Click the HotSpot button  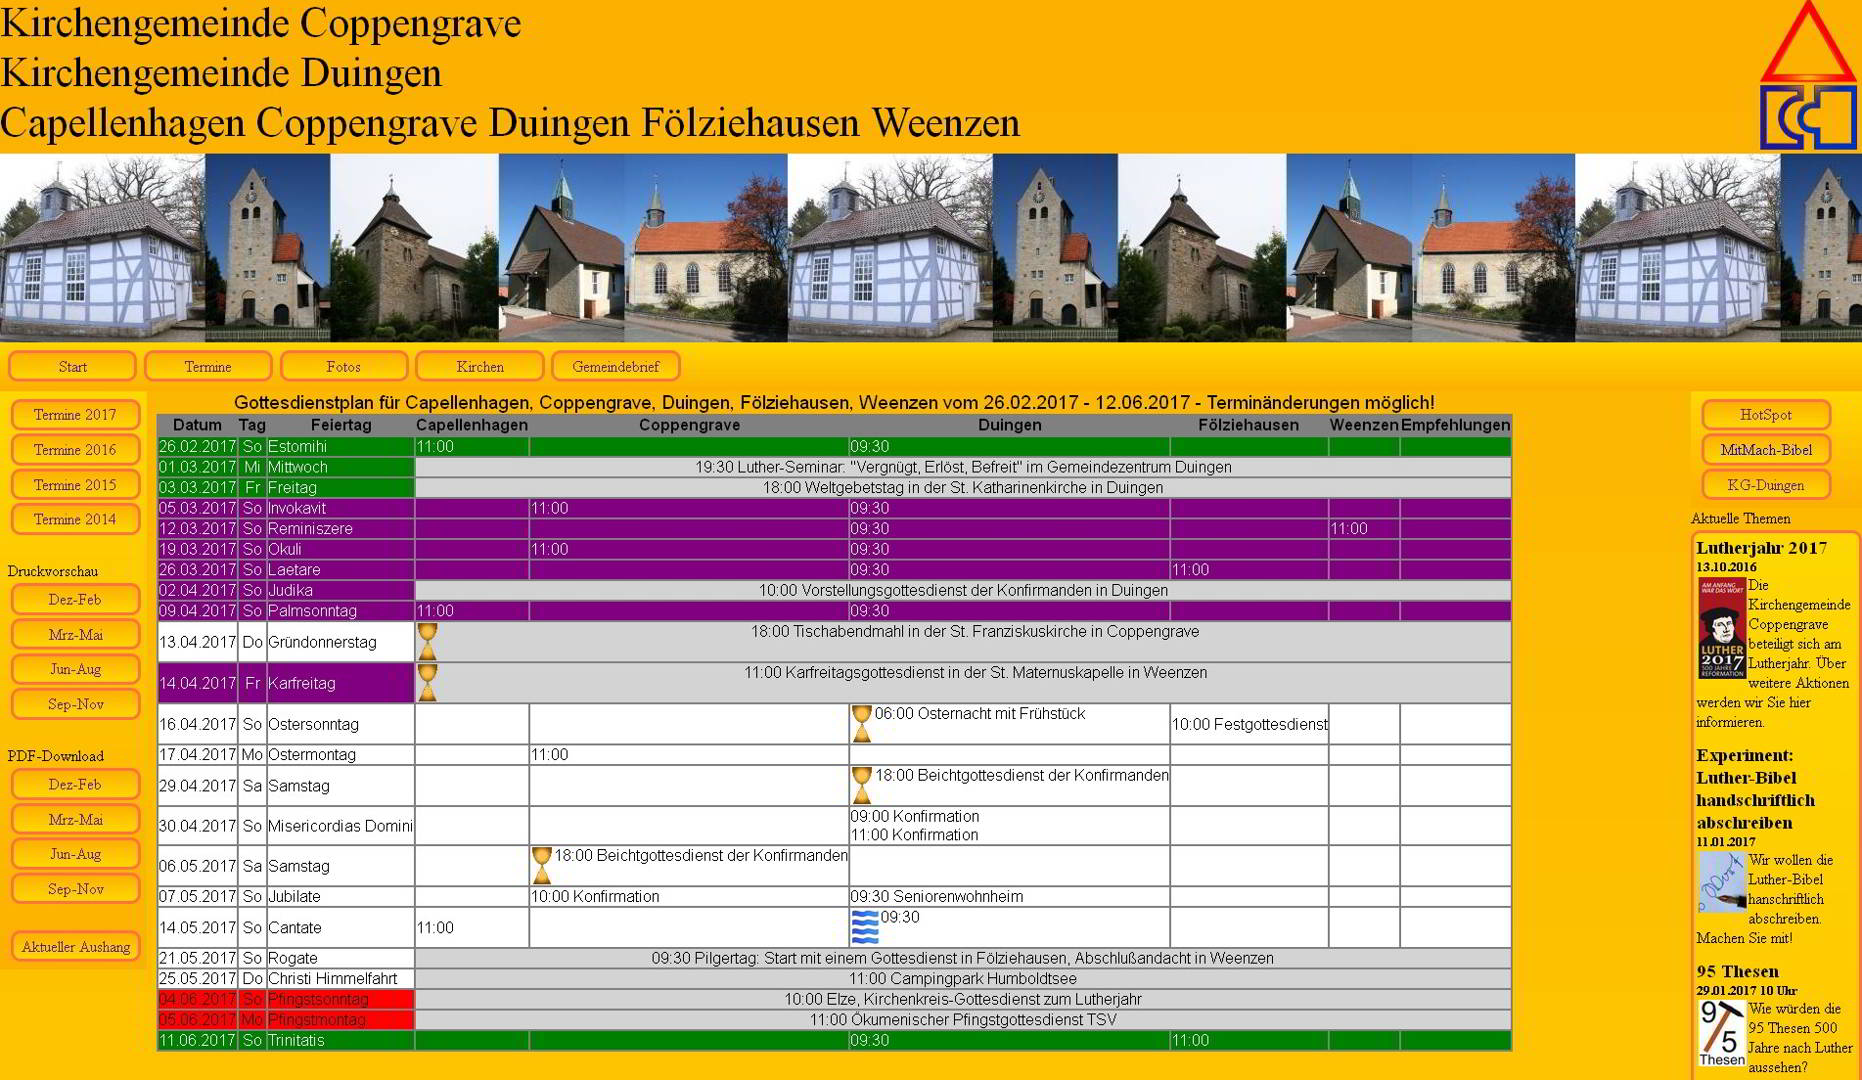1766,414
